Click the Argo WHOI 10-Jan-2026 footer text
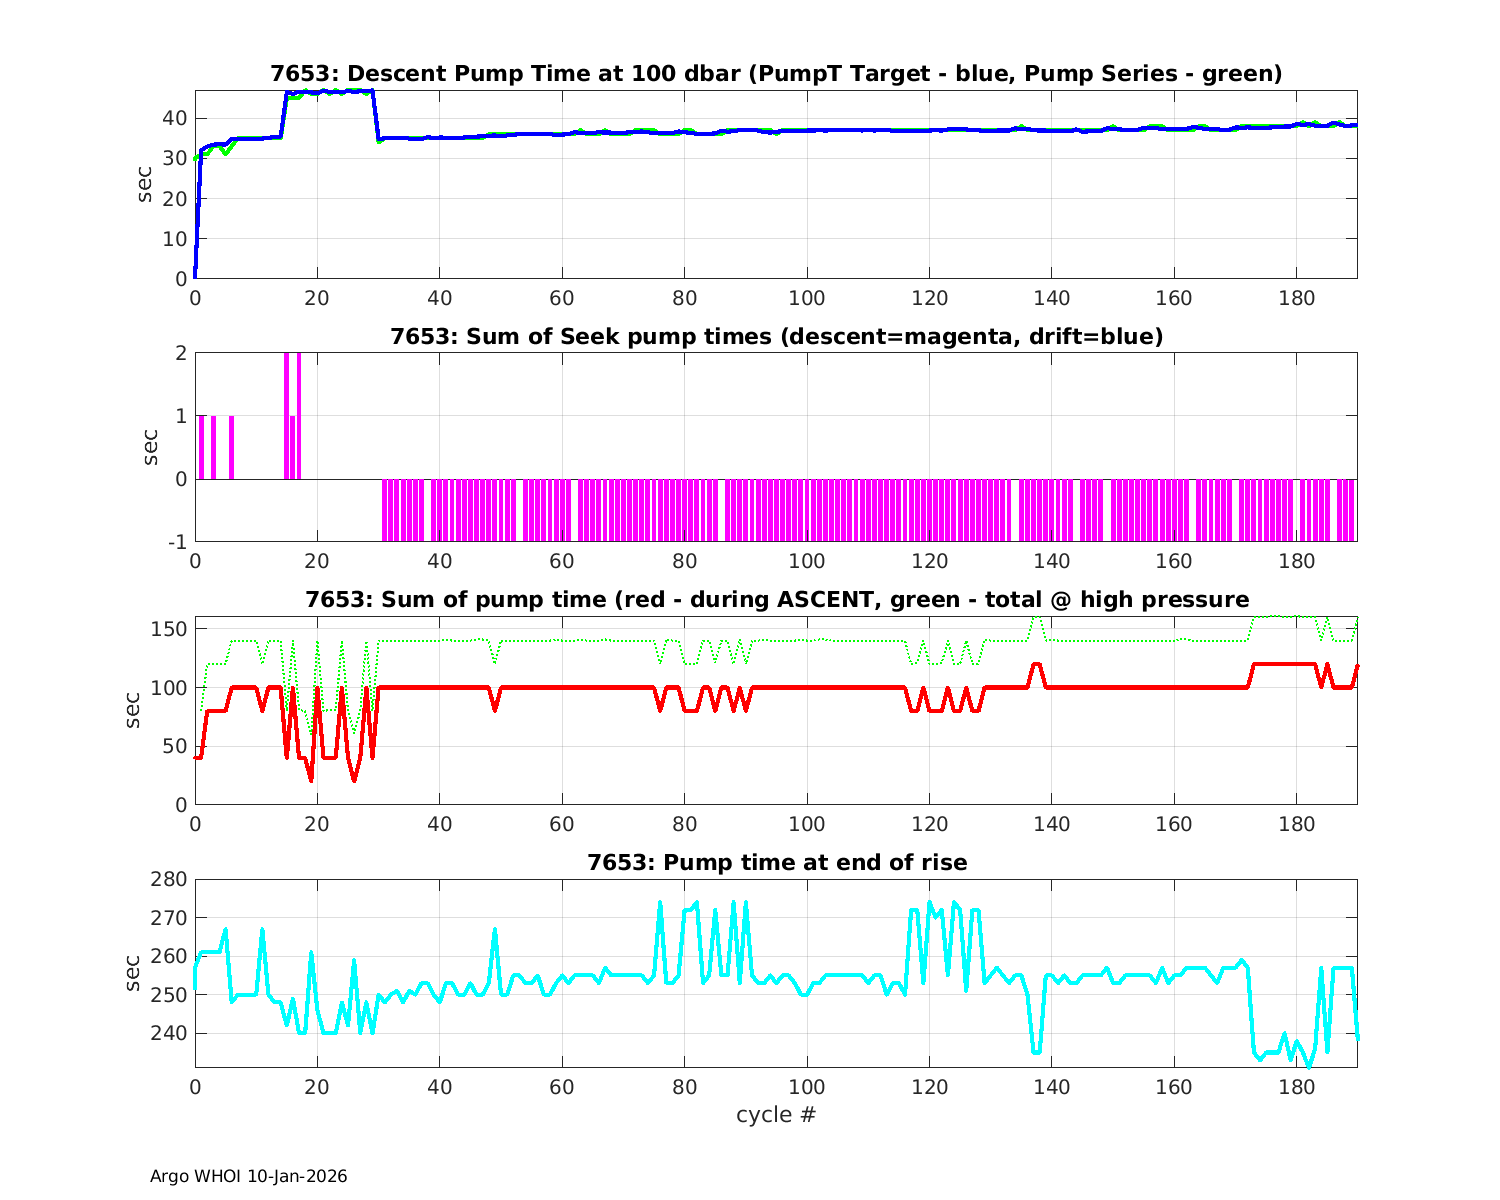The image size is (1500, 1200). pos(249,1176)
